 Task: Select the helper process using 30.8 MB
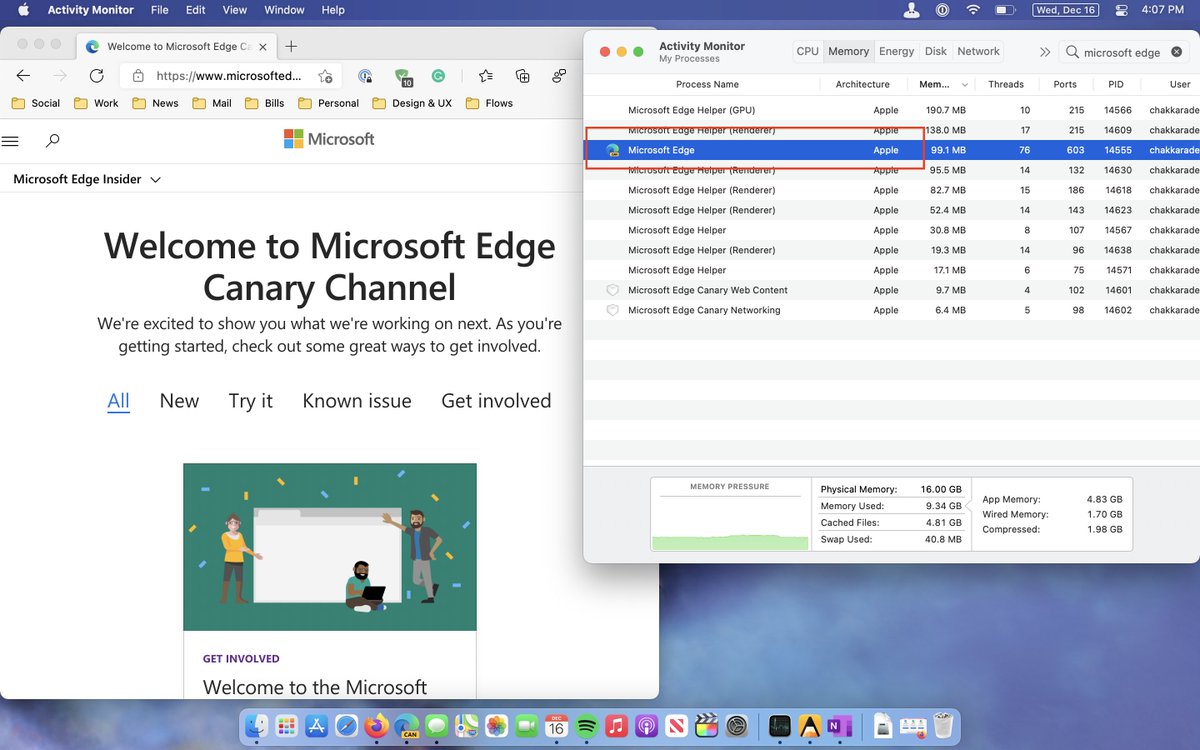pos(891,230)
